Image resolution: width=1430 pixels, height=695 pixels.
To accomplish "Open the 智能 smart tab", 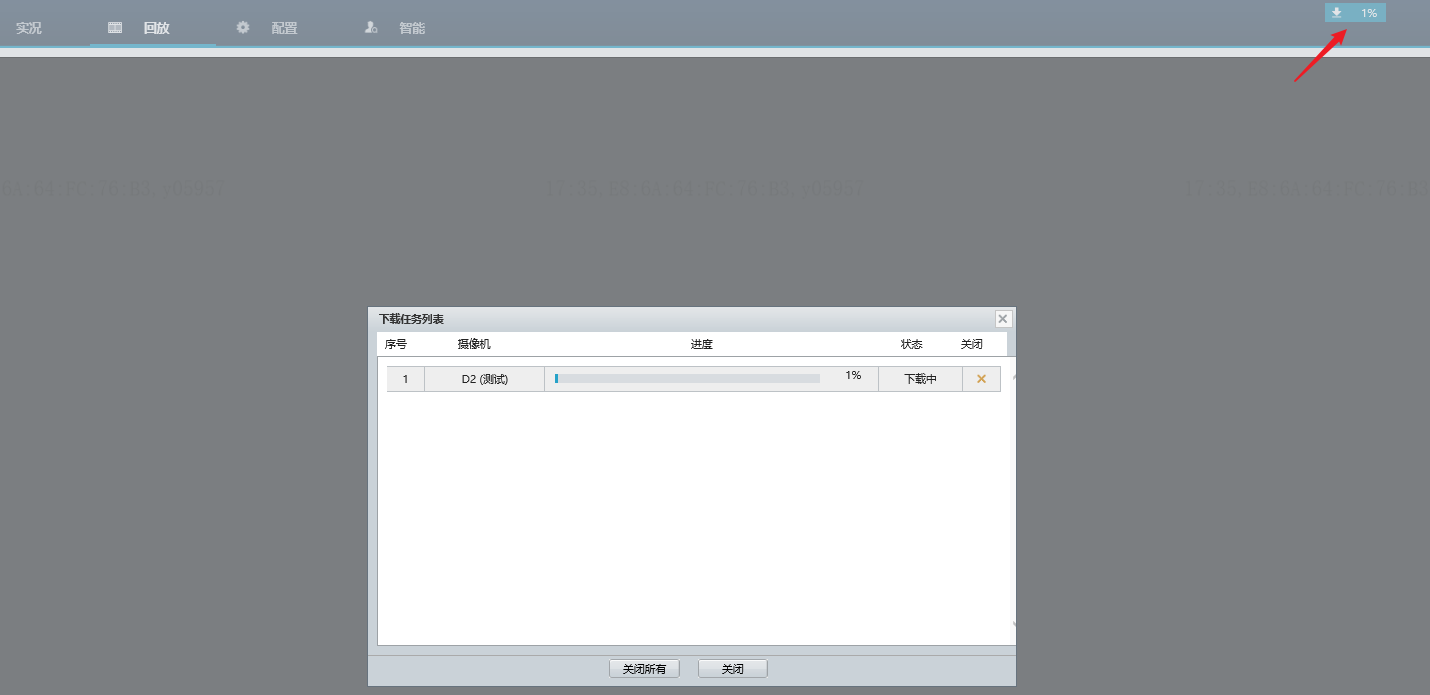I will pyautogui.click(x=412, y=28).
